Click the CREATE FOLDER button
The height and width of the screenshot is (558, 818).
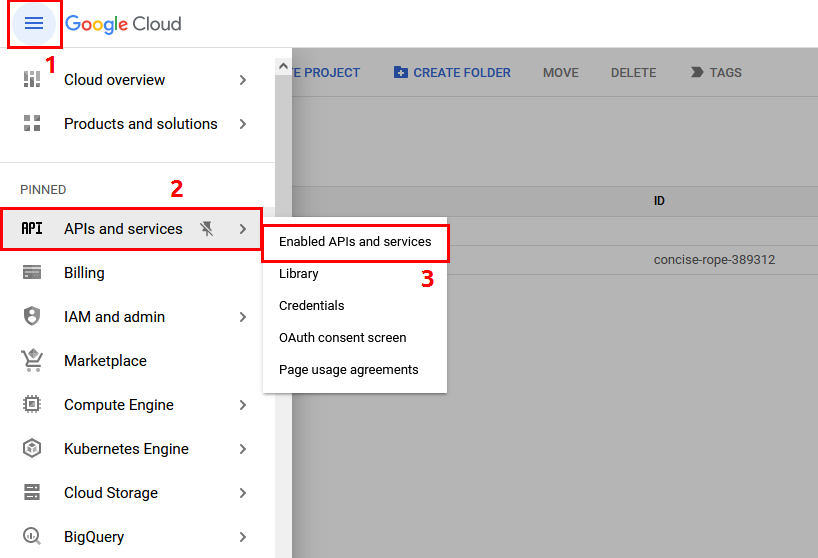[452, 73]
